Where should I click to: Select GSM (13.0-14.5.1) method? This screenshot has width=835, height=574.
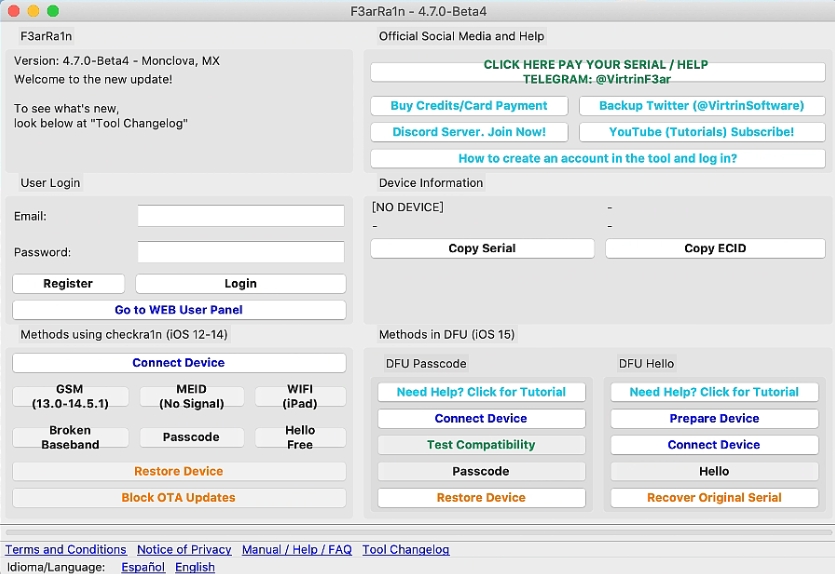tap(70, 396)
